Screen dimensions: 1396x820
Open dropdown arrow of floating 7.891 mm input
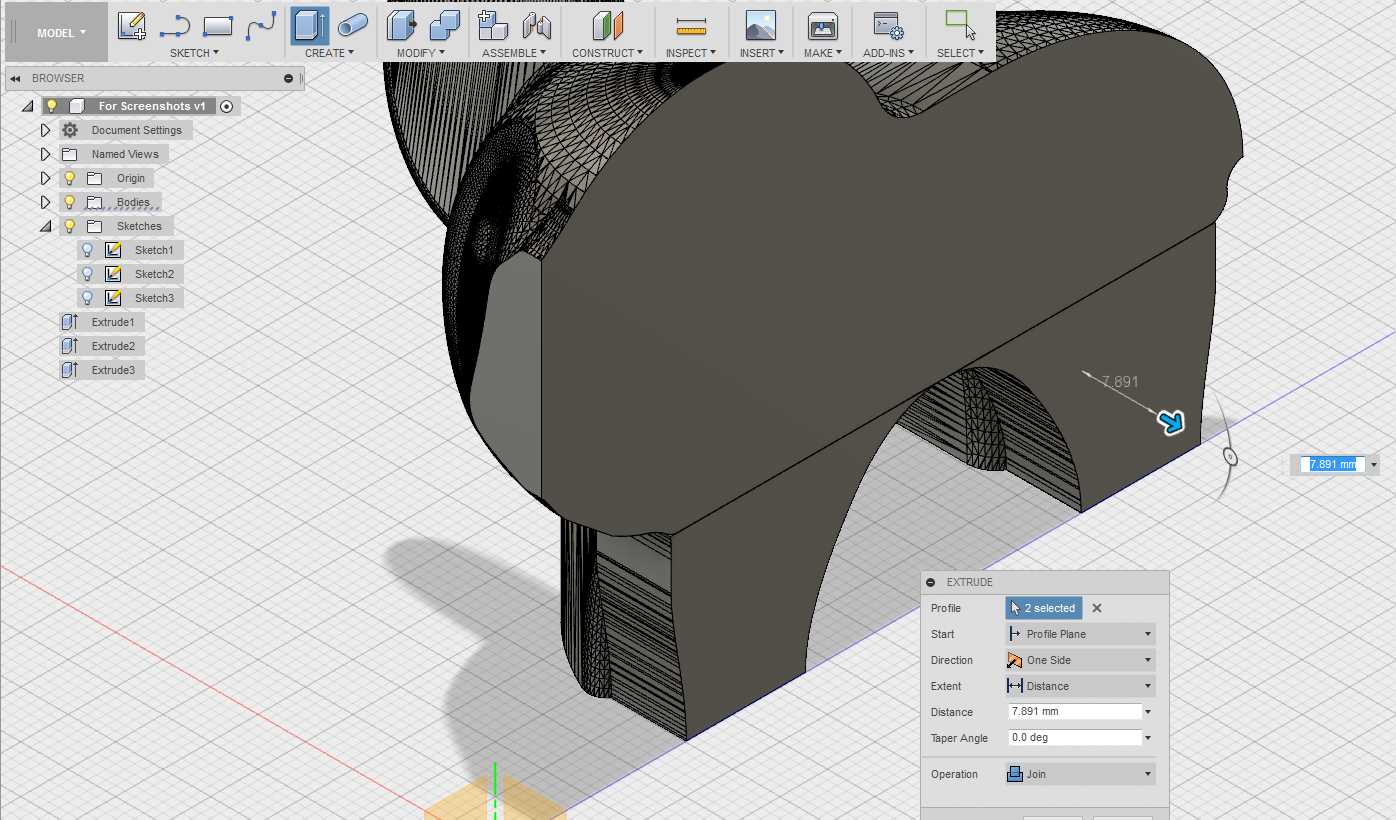pos(1374,464)
